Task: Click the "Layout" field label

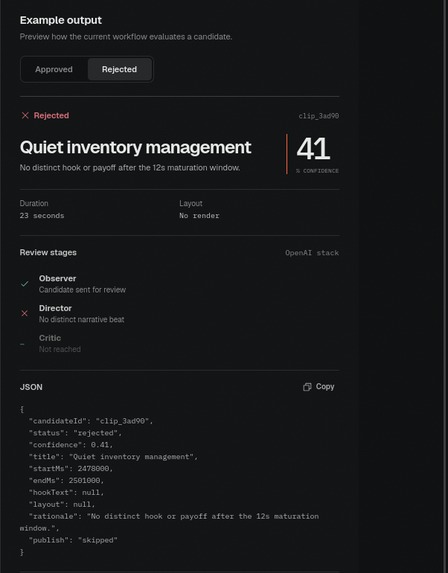Action: pyautogui.click(x=191, y=204)
